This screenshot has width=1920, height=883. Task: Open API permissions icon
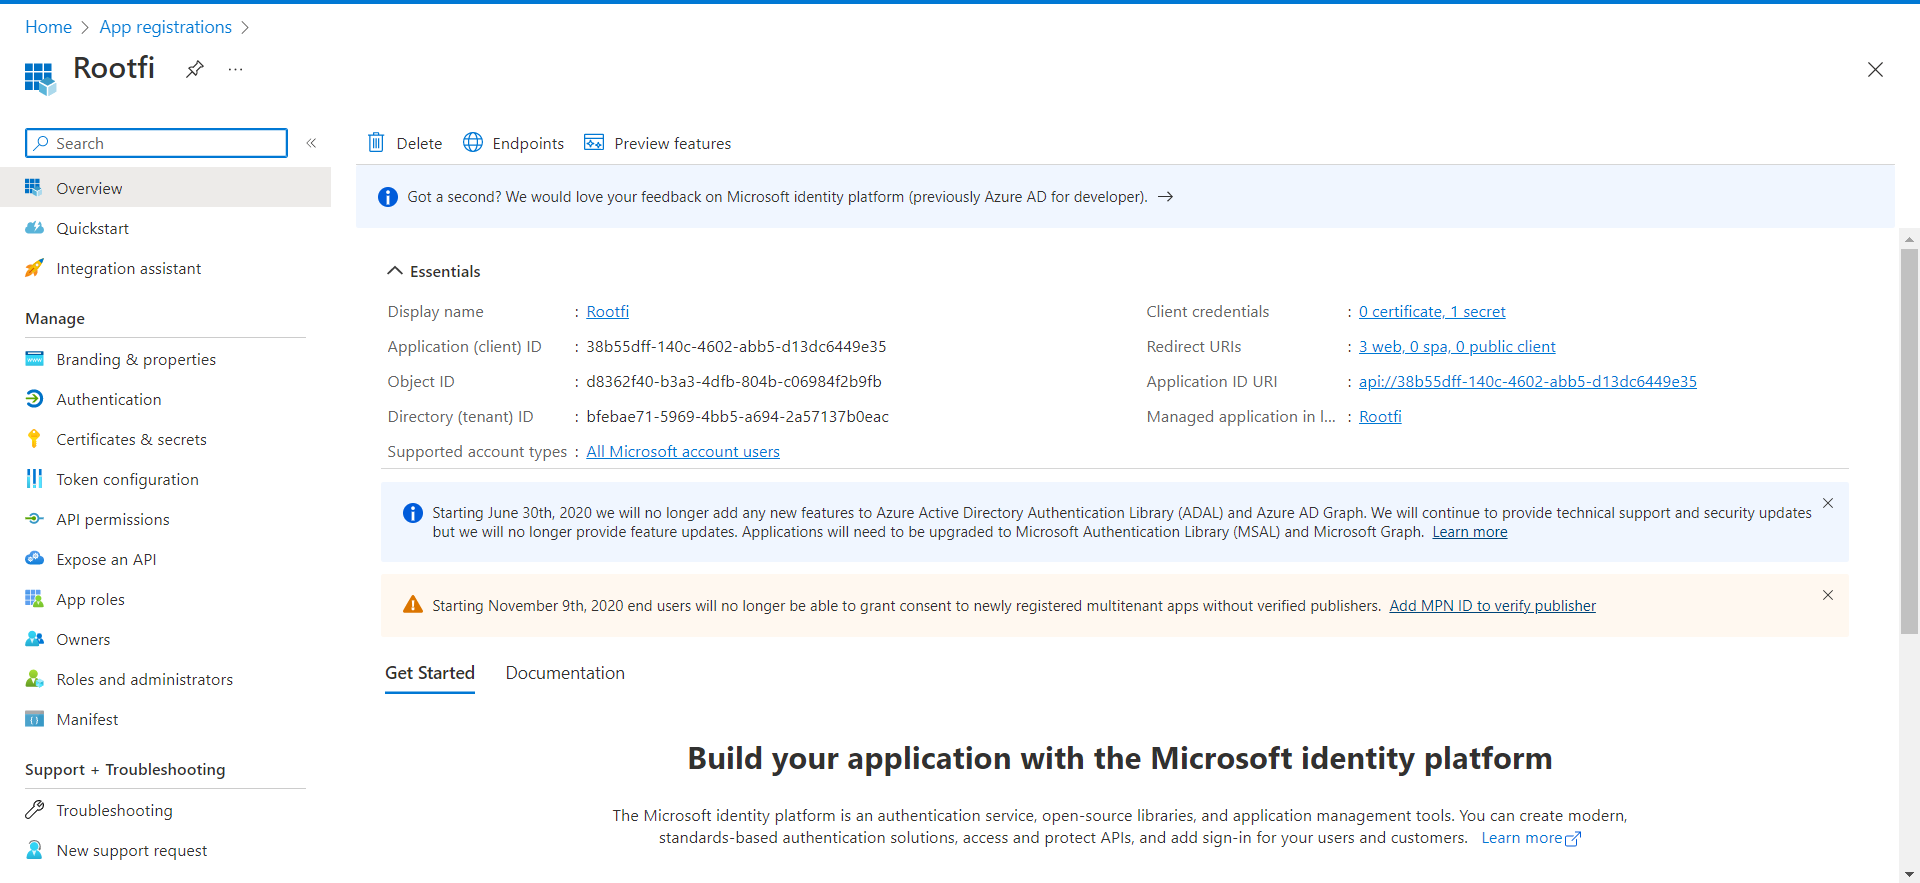pyautogui.click(x=34, y=519)
